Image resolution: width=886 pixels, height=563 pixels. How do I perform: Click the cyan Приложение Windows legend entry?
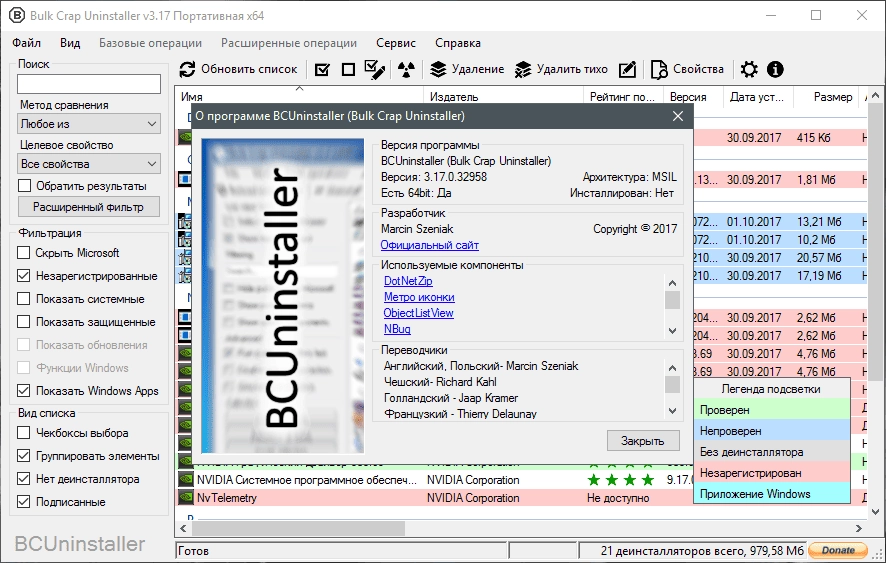pyautogui.click(x=772, y=493)
